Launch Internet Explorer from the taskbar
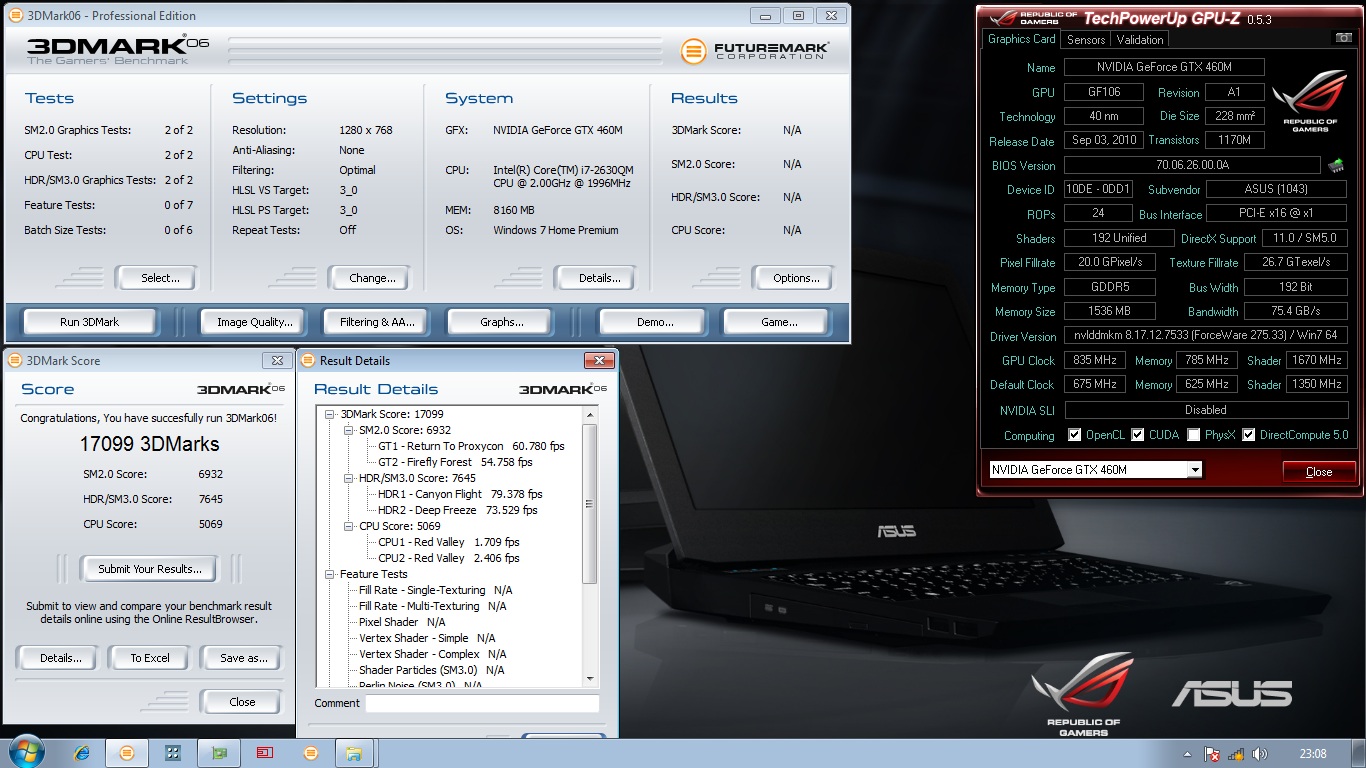Image resolution: width=1366 pixels, height=768 pixels. [x=81, y=753]
